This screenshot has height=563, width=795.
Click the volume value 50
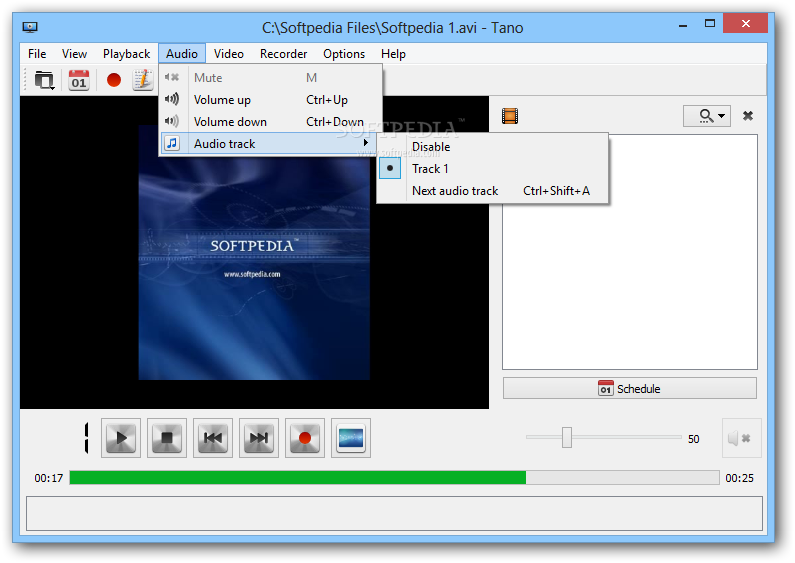694,439
